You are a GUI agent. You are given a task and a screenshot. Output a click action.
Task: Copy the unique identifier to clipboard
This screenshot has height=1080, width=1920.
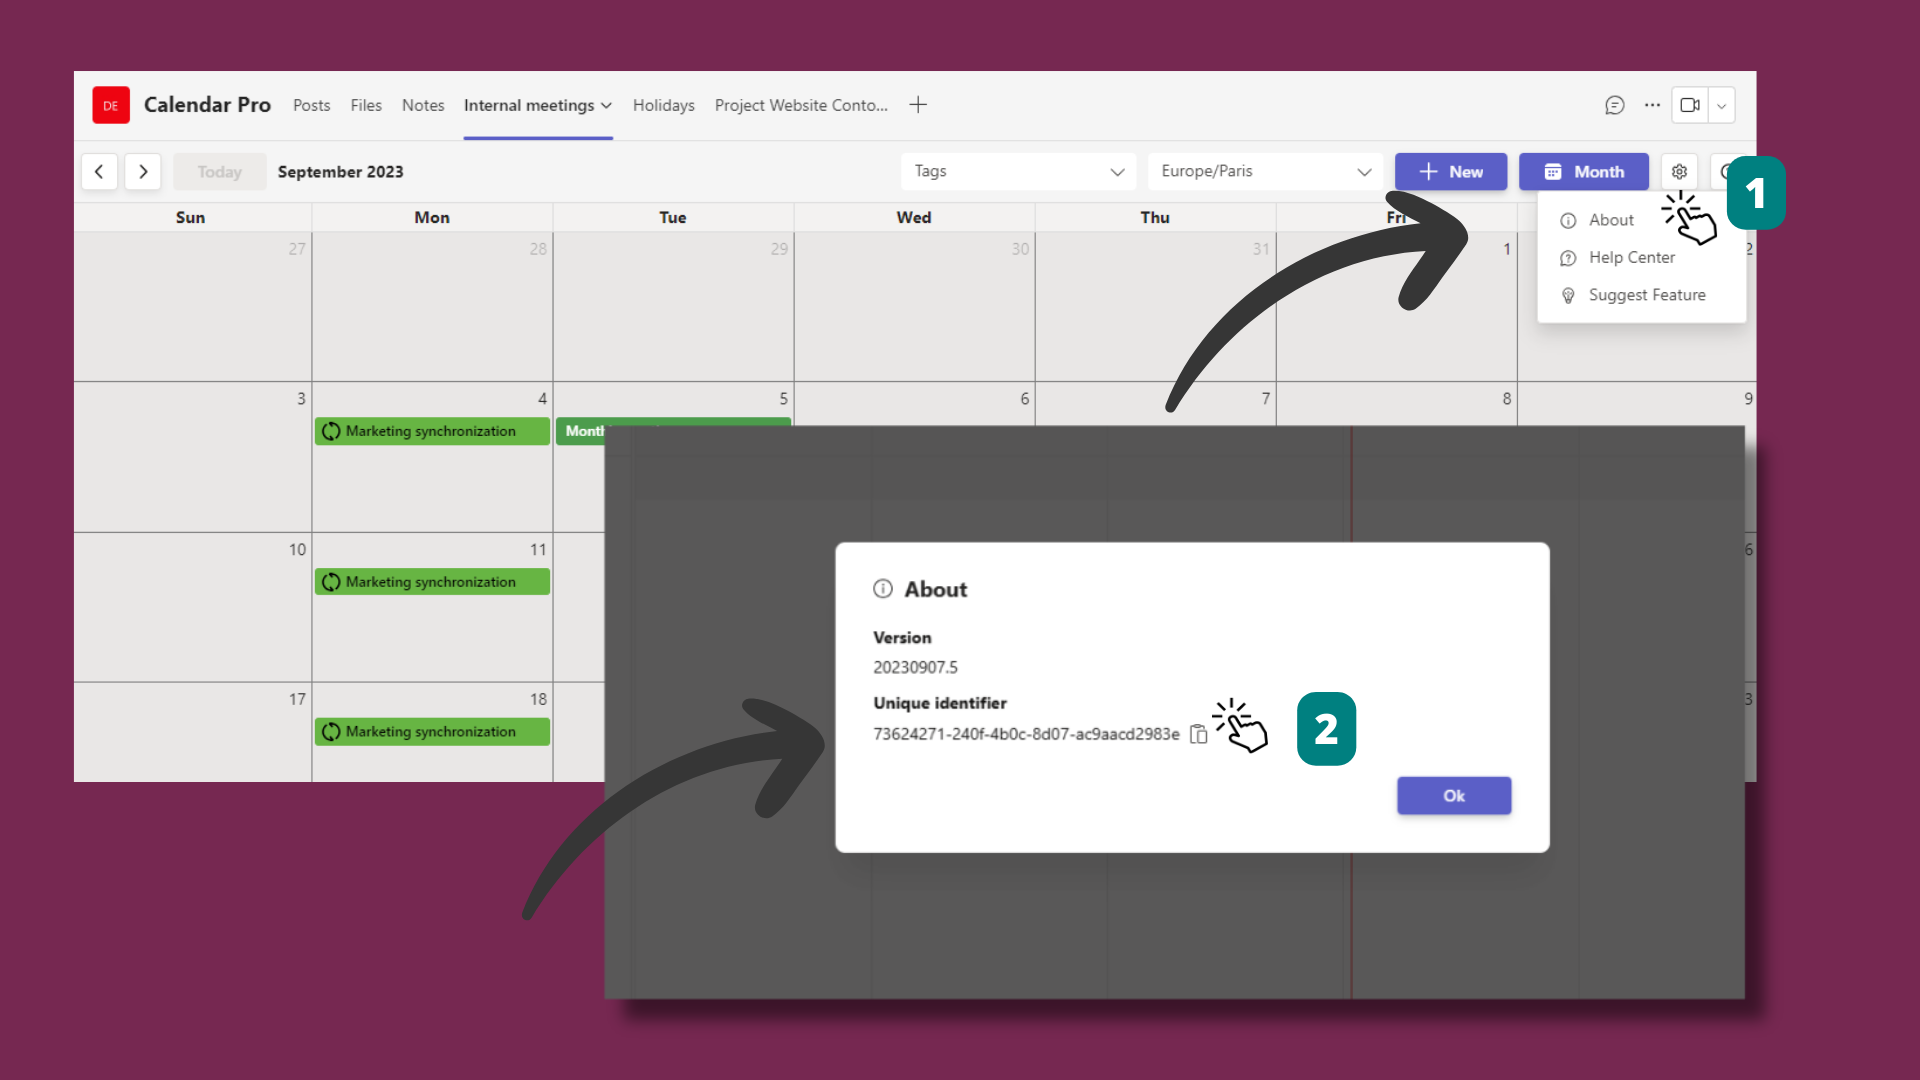tap(1198, 734)
